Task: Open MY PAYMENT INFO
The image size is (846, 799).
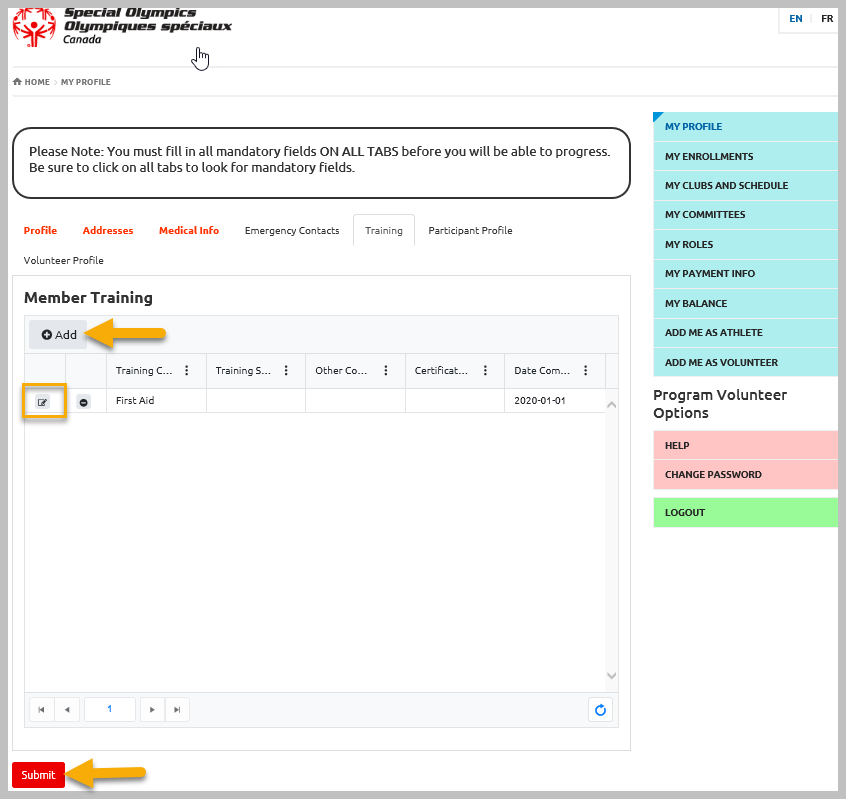Action: coord(745,274)
